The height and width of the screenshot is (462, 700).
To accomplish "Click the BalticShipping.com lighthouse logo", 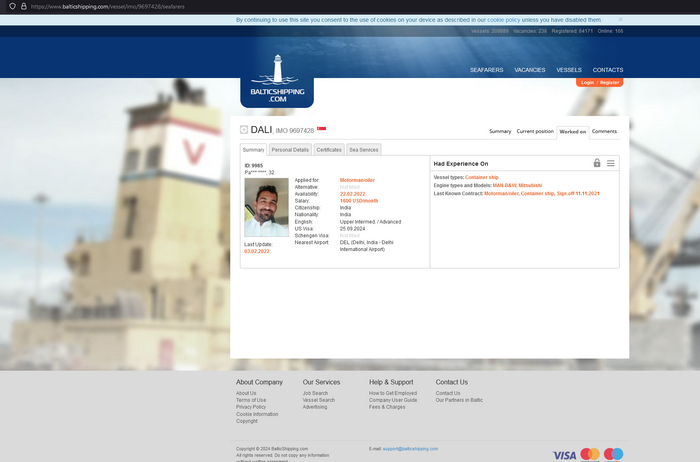I will (x=277, y=79).
